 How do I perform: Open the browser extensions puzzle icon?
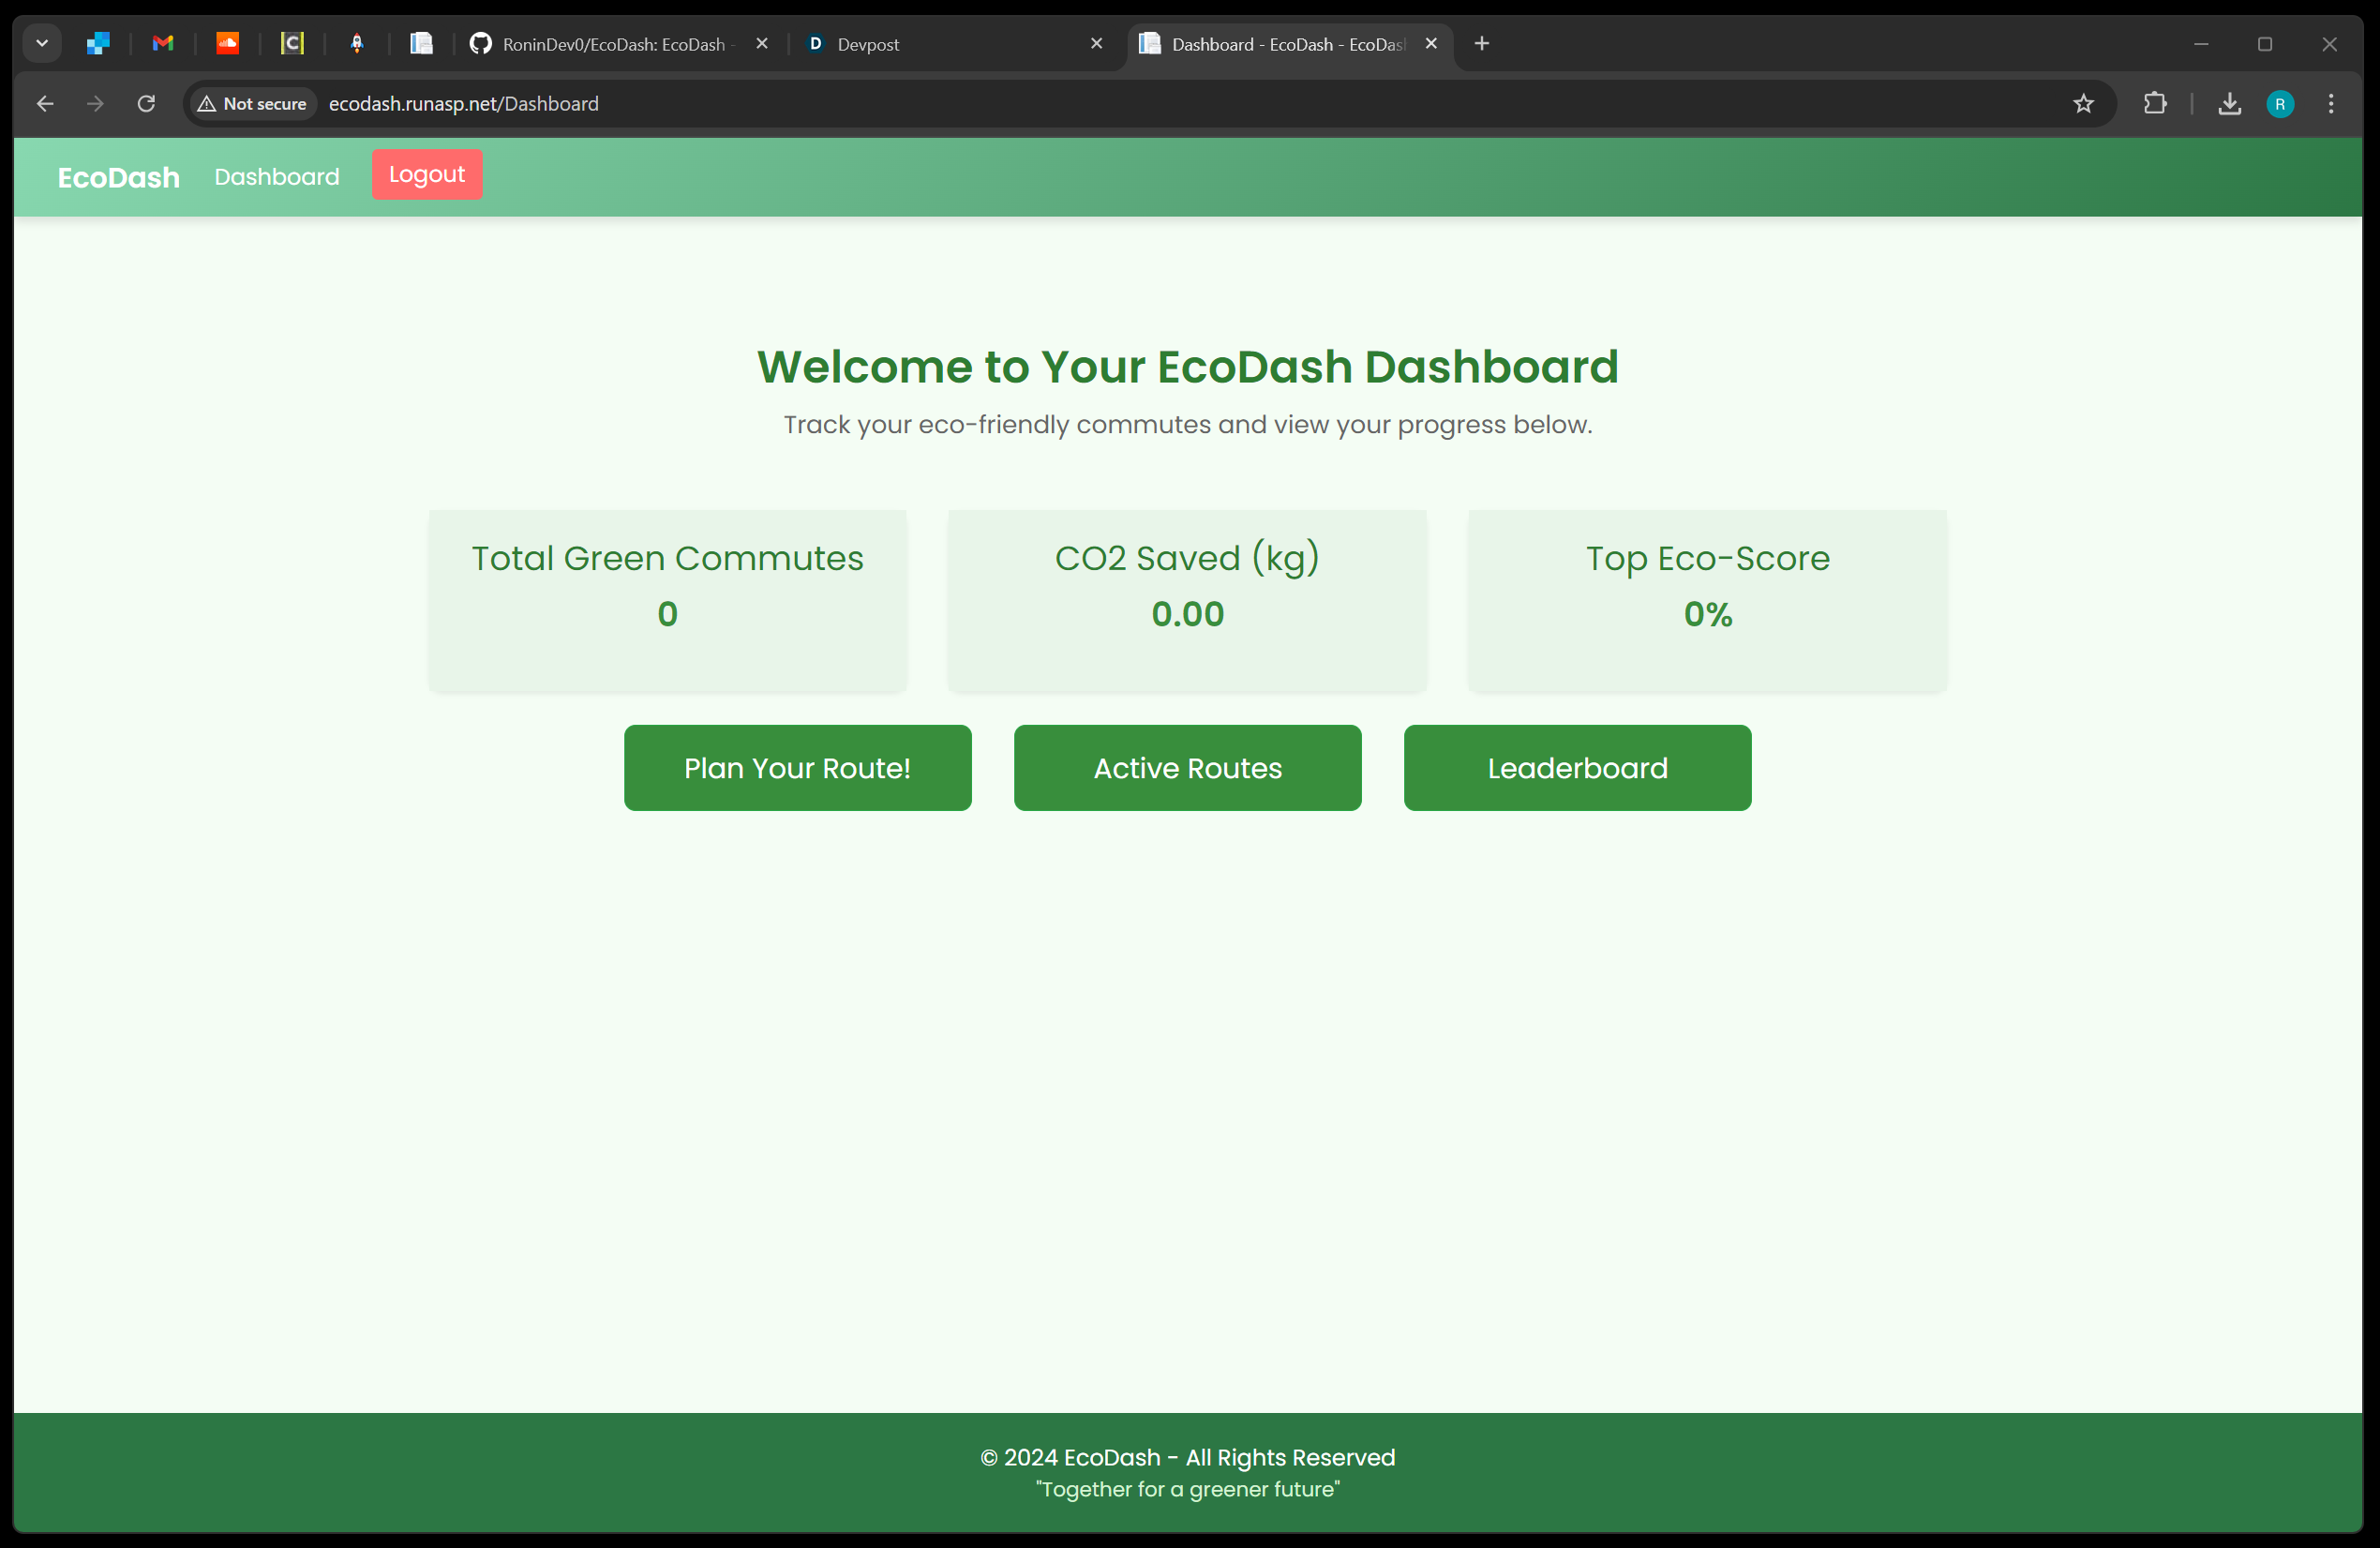pos(2155,104)
